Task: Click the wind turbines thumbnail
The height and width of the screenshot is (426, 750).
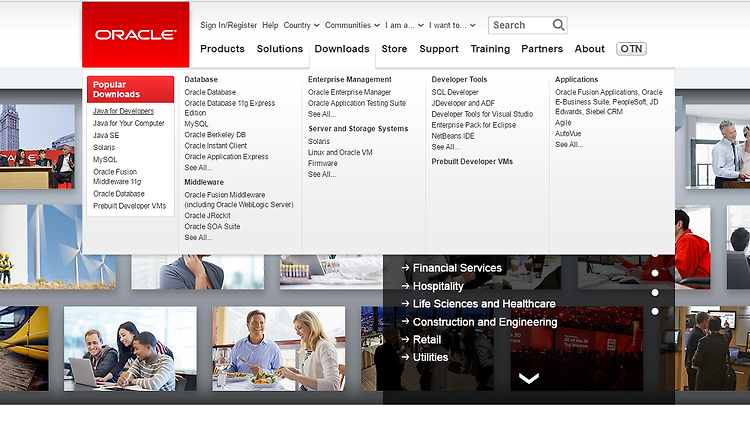Action: coord(58,247)
